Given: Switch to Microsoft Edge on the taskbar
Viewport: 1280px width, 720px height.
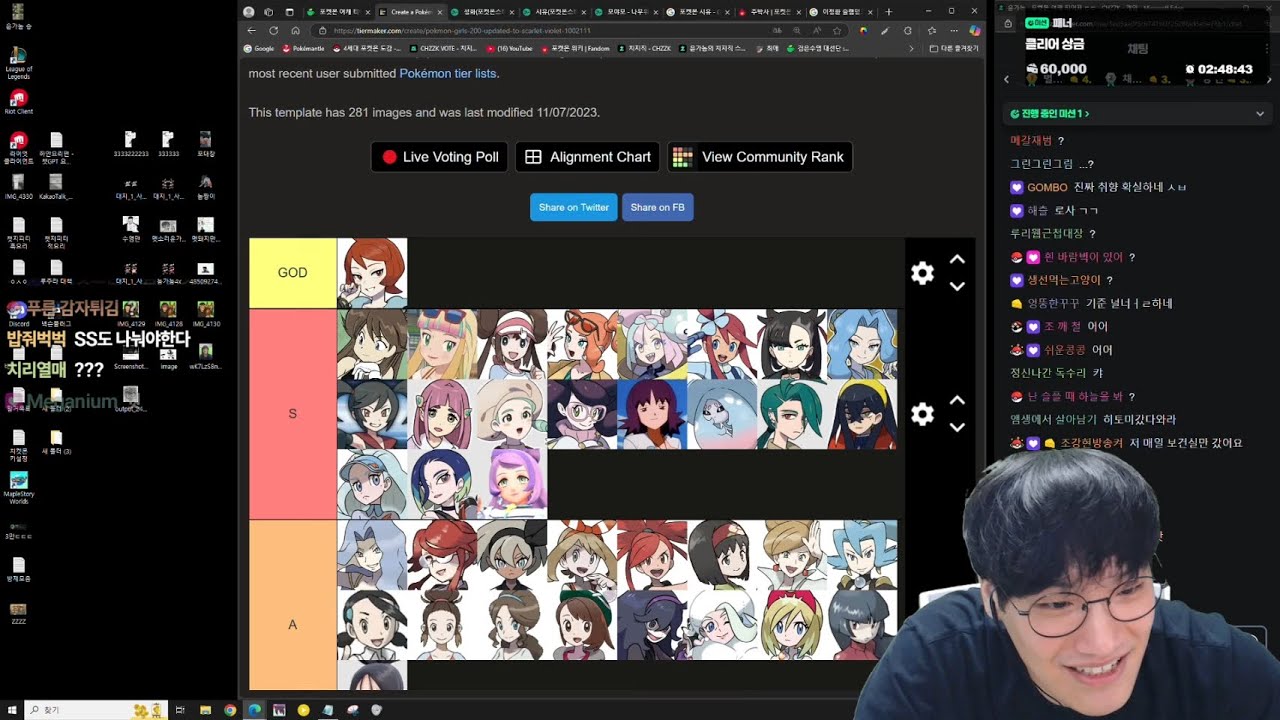Looking at the screenshot, I should pos(255,710).
